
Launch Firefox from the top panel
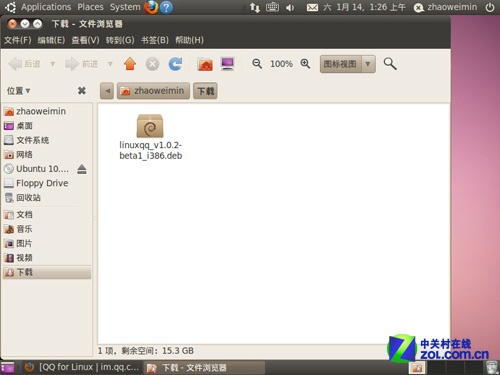151,7
